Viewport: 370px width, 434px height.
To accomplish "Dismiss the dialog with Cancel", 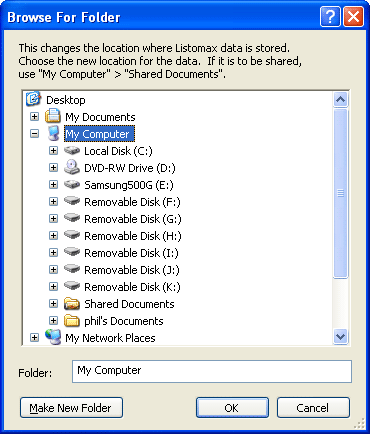I will [313, 408].
